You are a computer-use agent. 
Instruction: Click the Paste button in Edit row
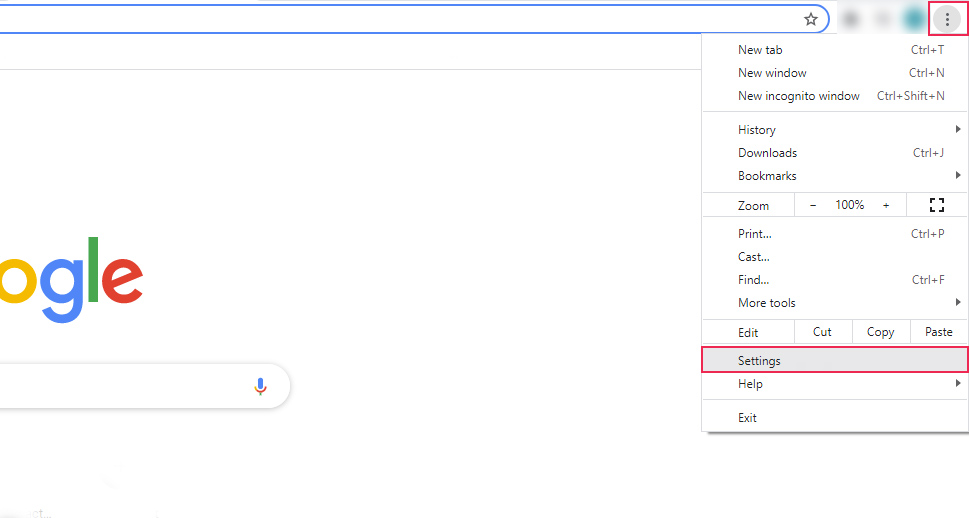(x=939, y=332)
